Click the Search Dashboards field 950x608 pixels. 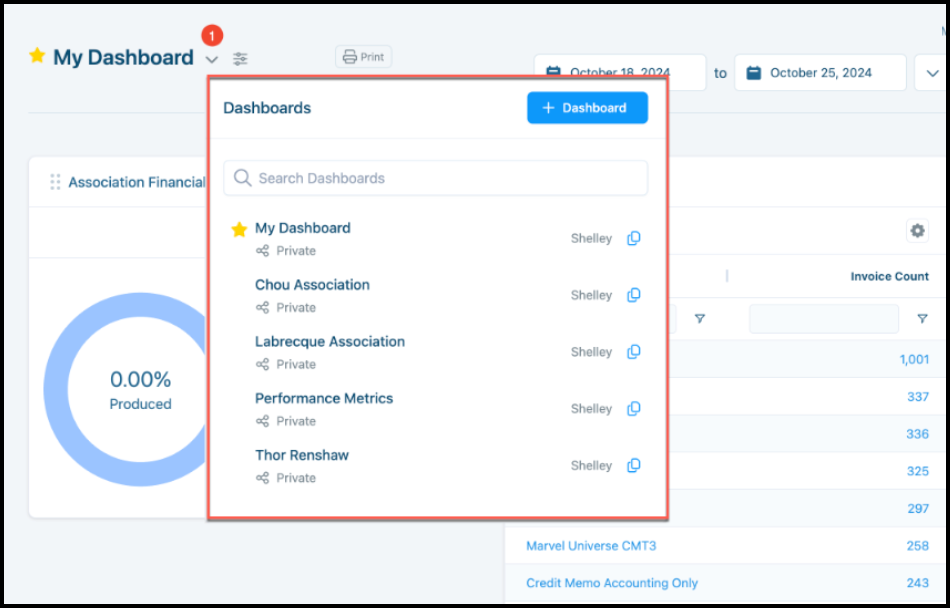point(436,178)
